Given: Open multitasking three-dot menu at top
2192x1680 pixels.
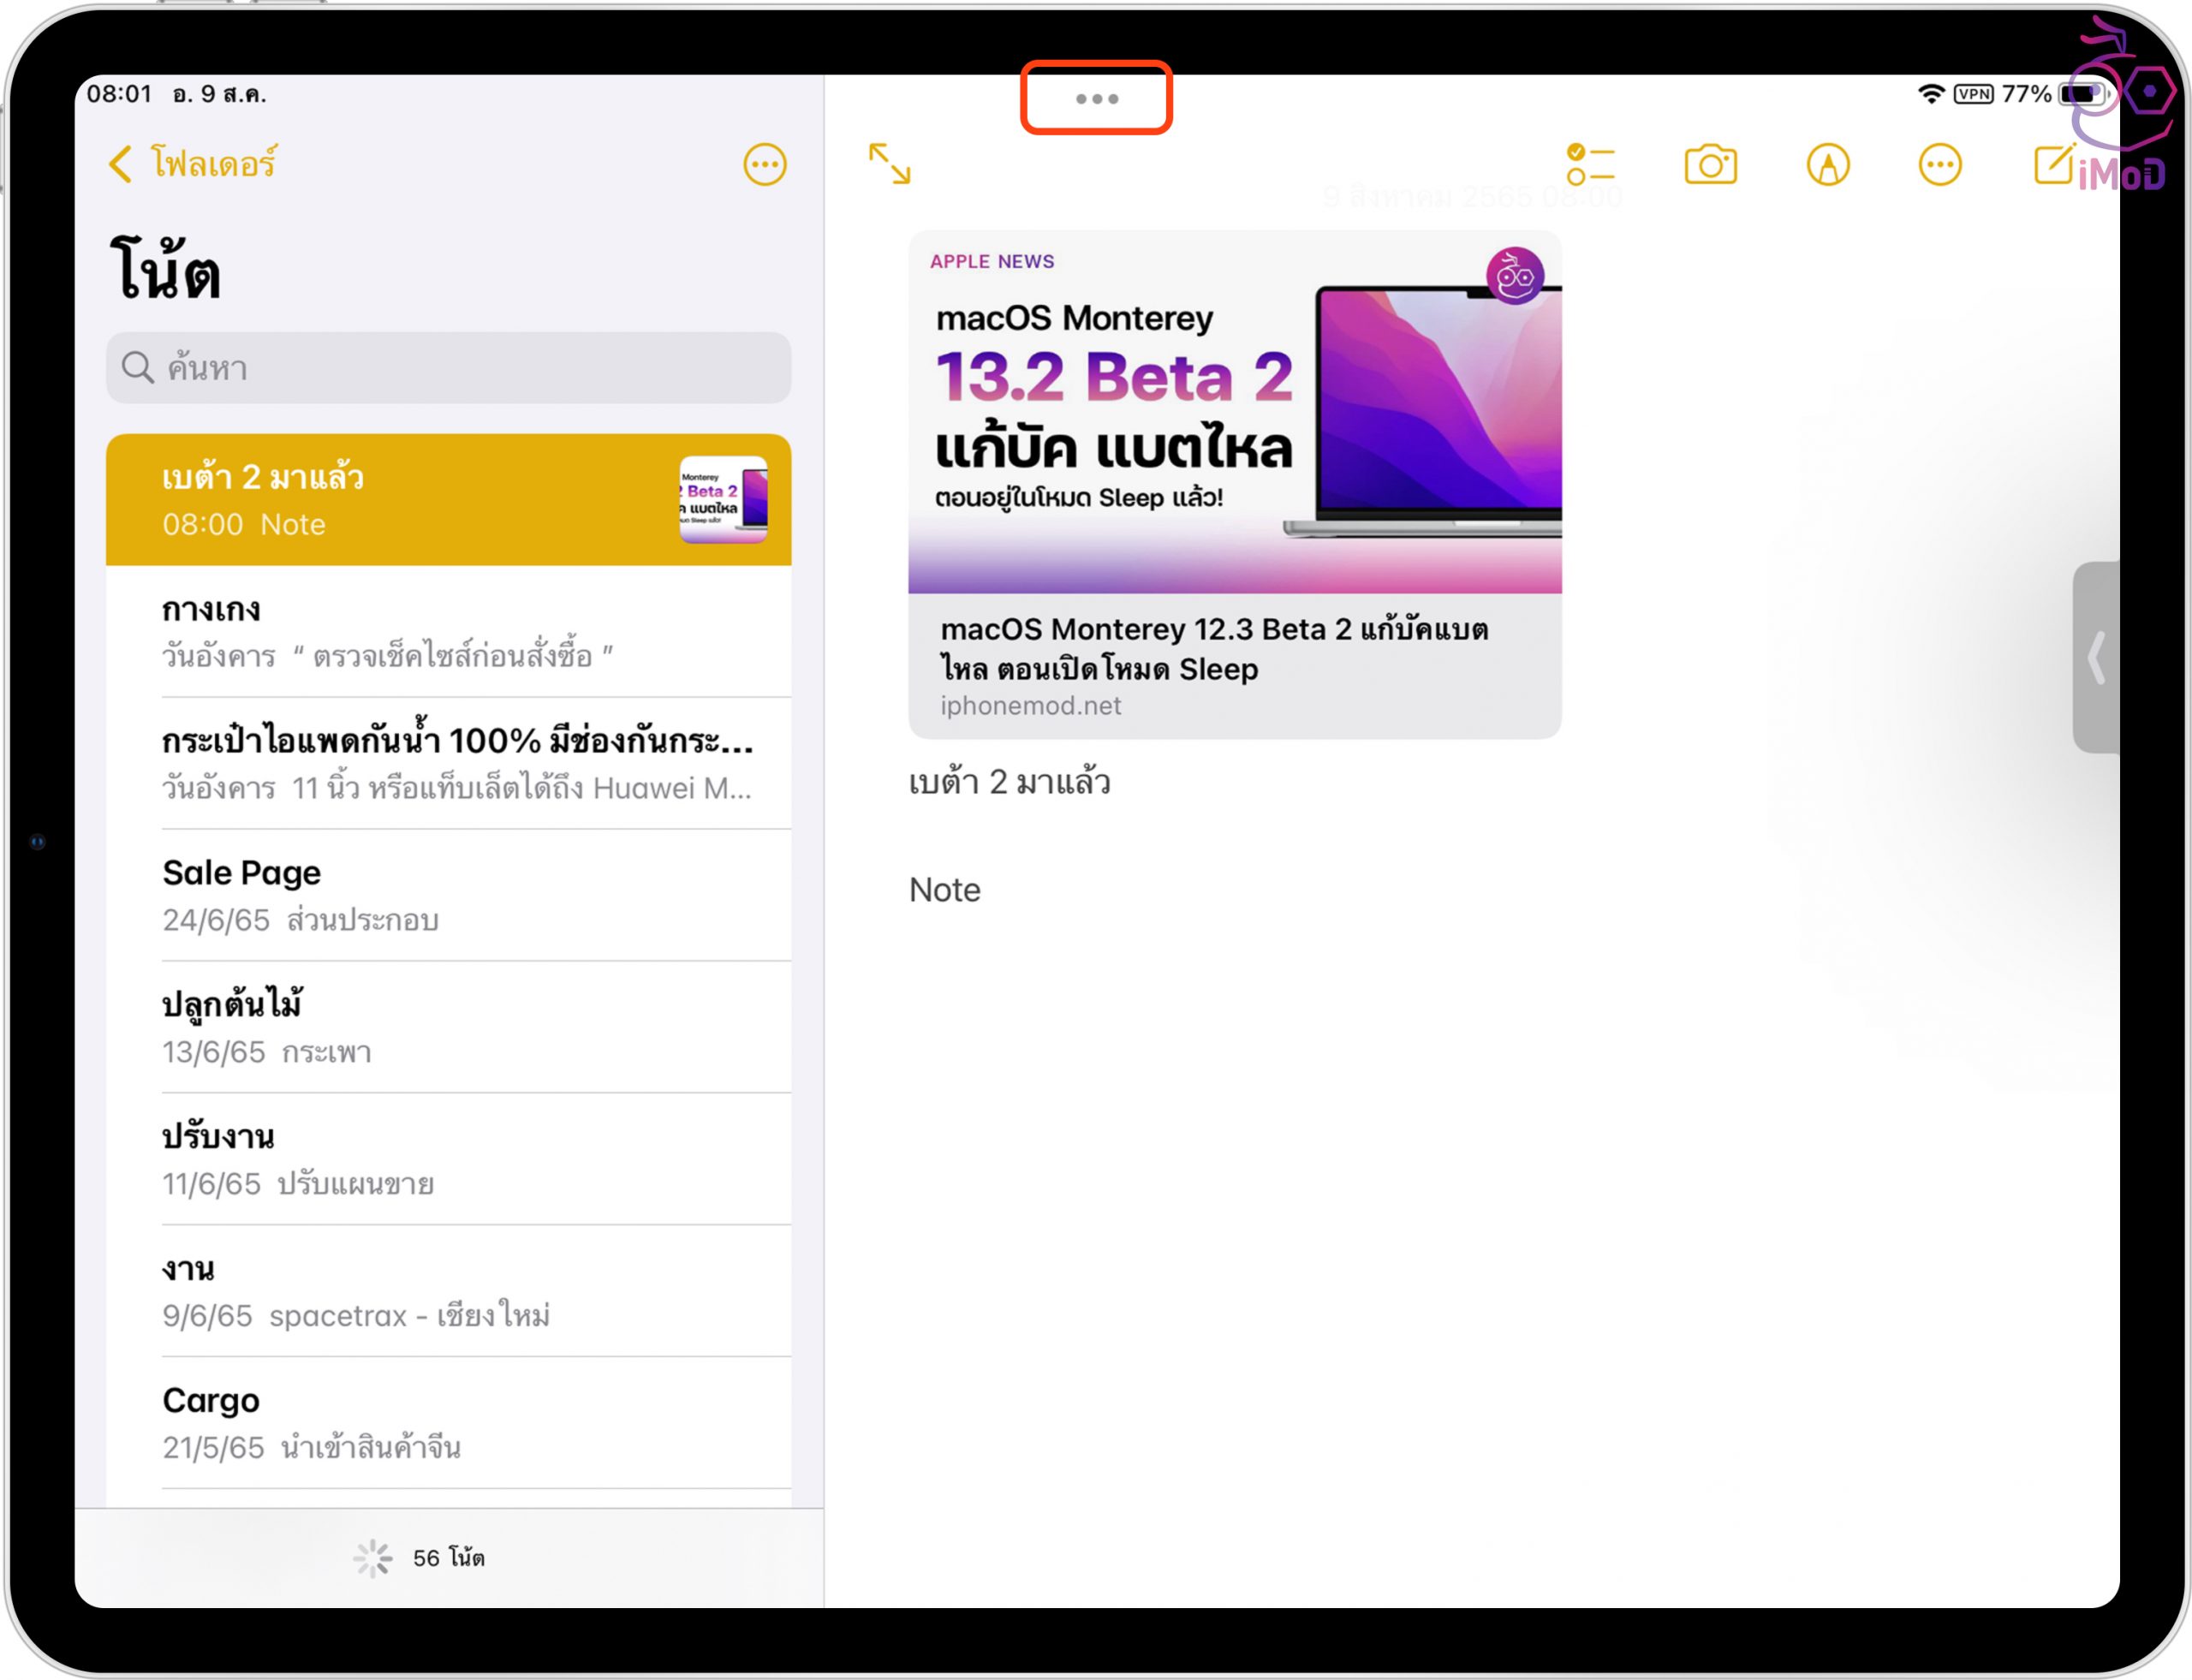Looking at the screenshot, I should 1096,99.
